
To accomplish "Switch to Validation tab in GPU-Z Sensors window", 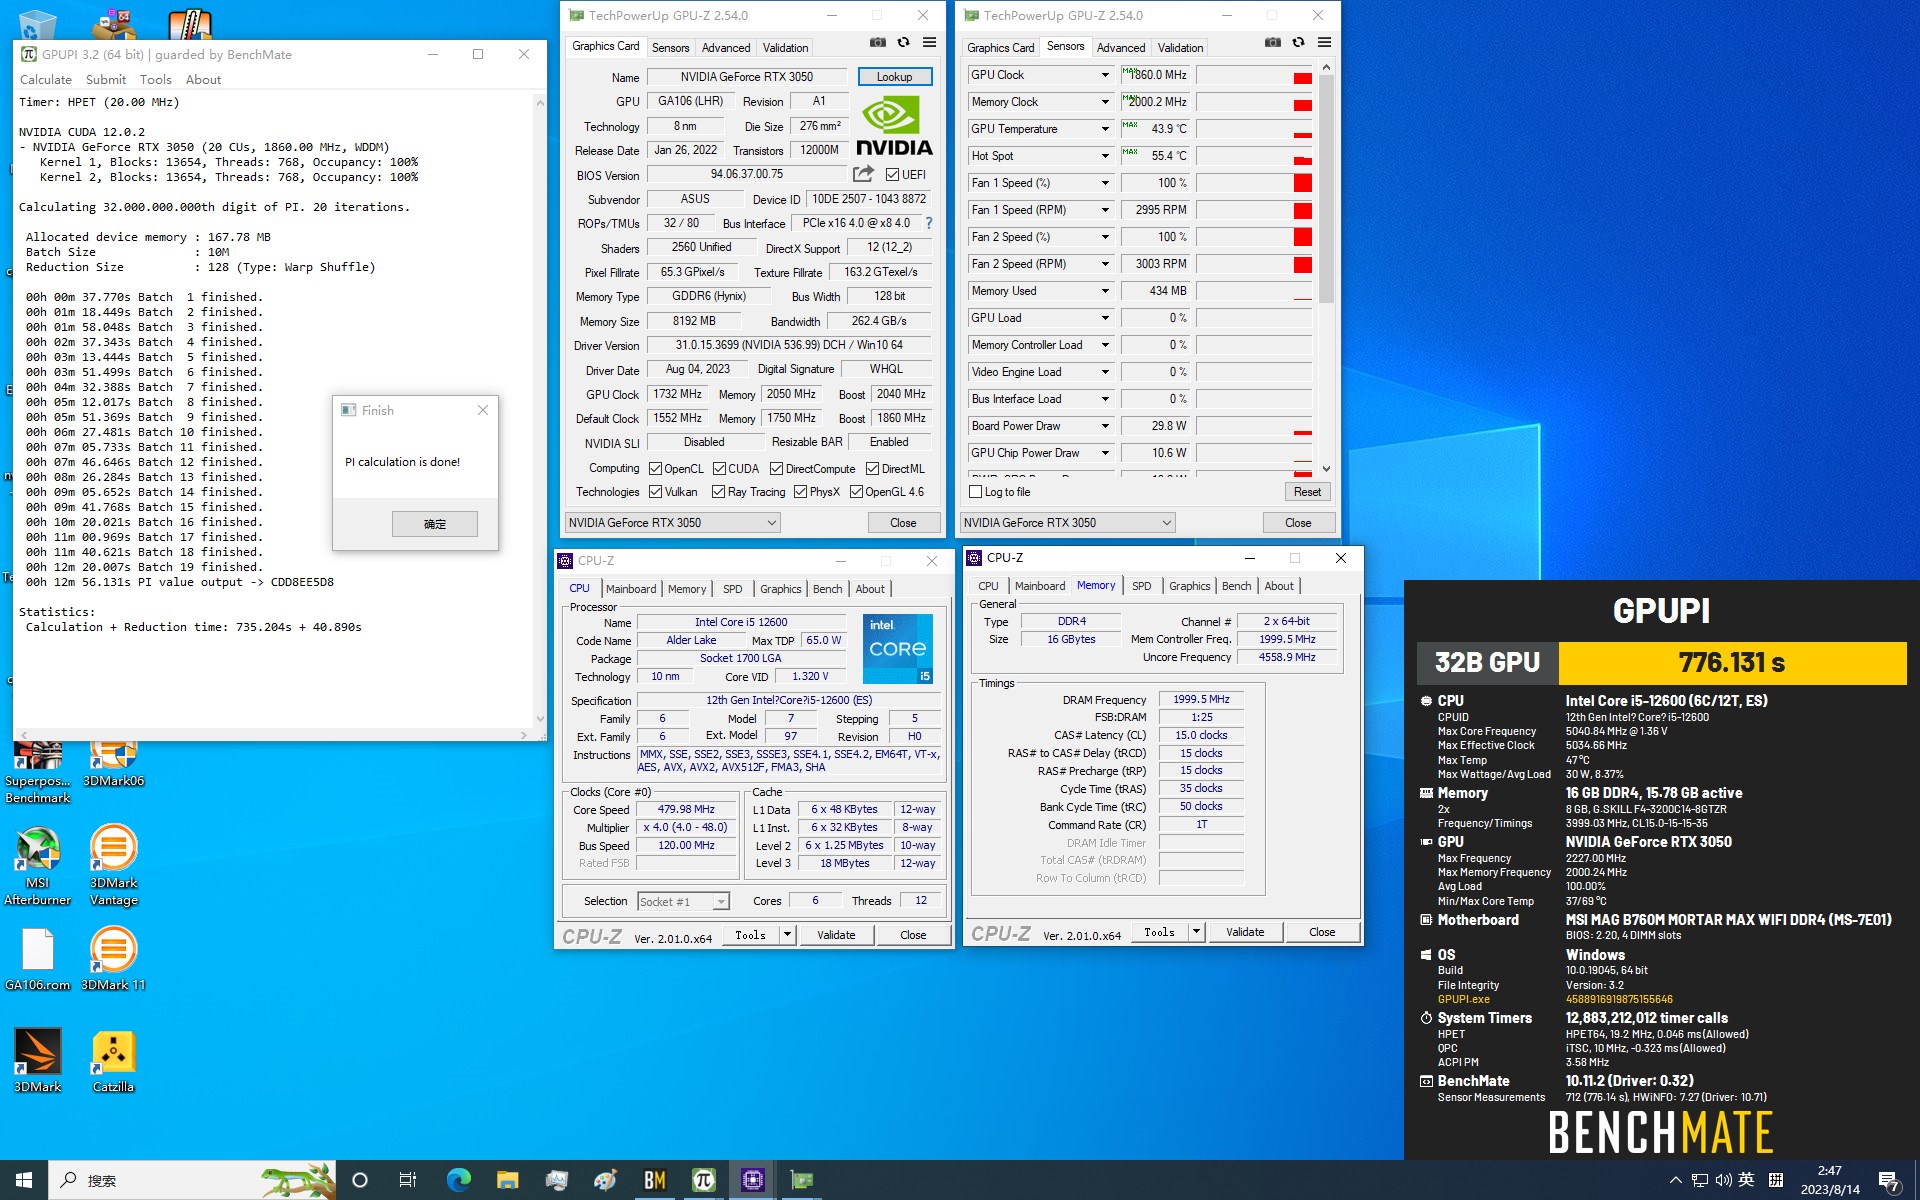I will [1180, 48].
